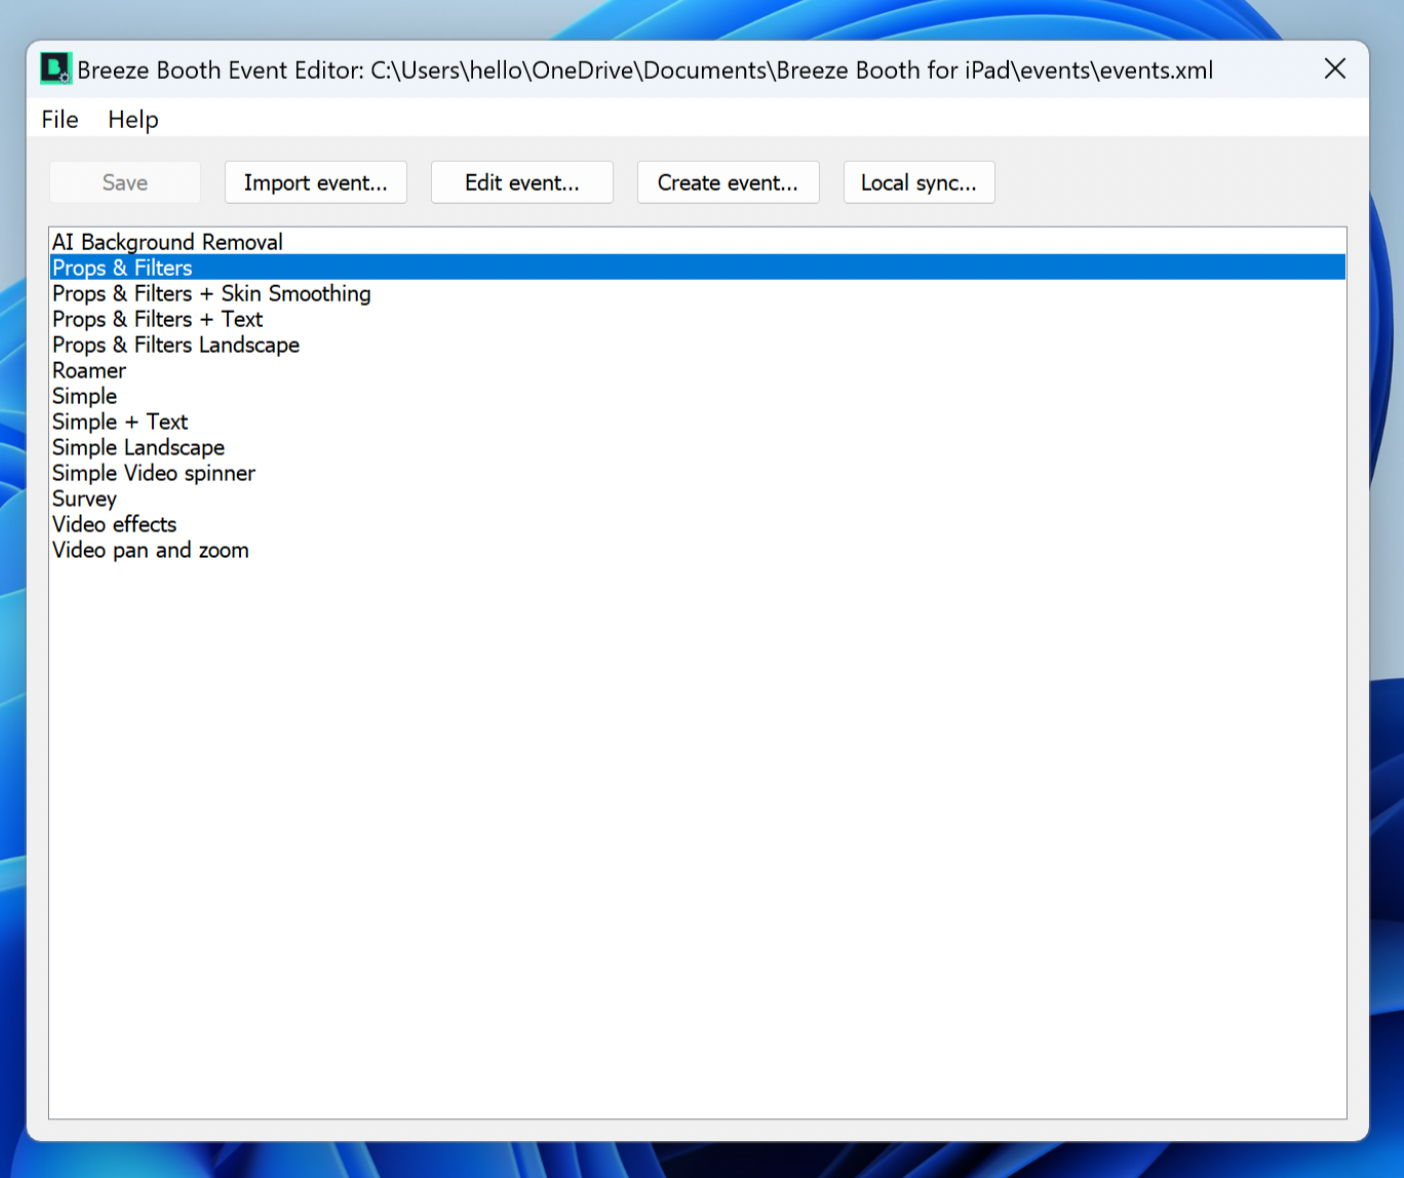This screenshot has width=1404, height=1178.
Task: Click the Edit event... button
Action: click(521, 183)
